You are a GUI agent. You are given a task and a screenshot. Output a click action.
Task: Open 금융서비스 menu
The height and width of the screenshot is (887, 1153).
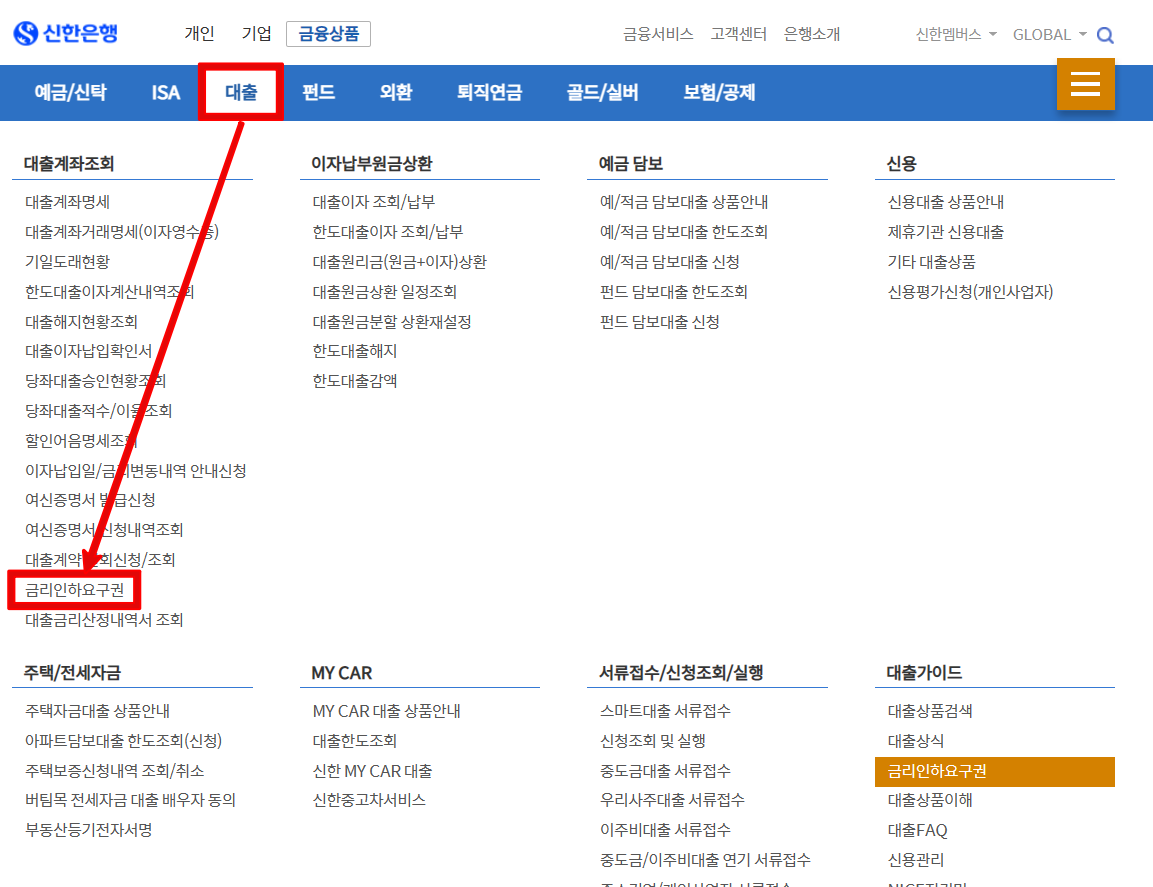pyautogui.click(x=657, y=35)
